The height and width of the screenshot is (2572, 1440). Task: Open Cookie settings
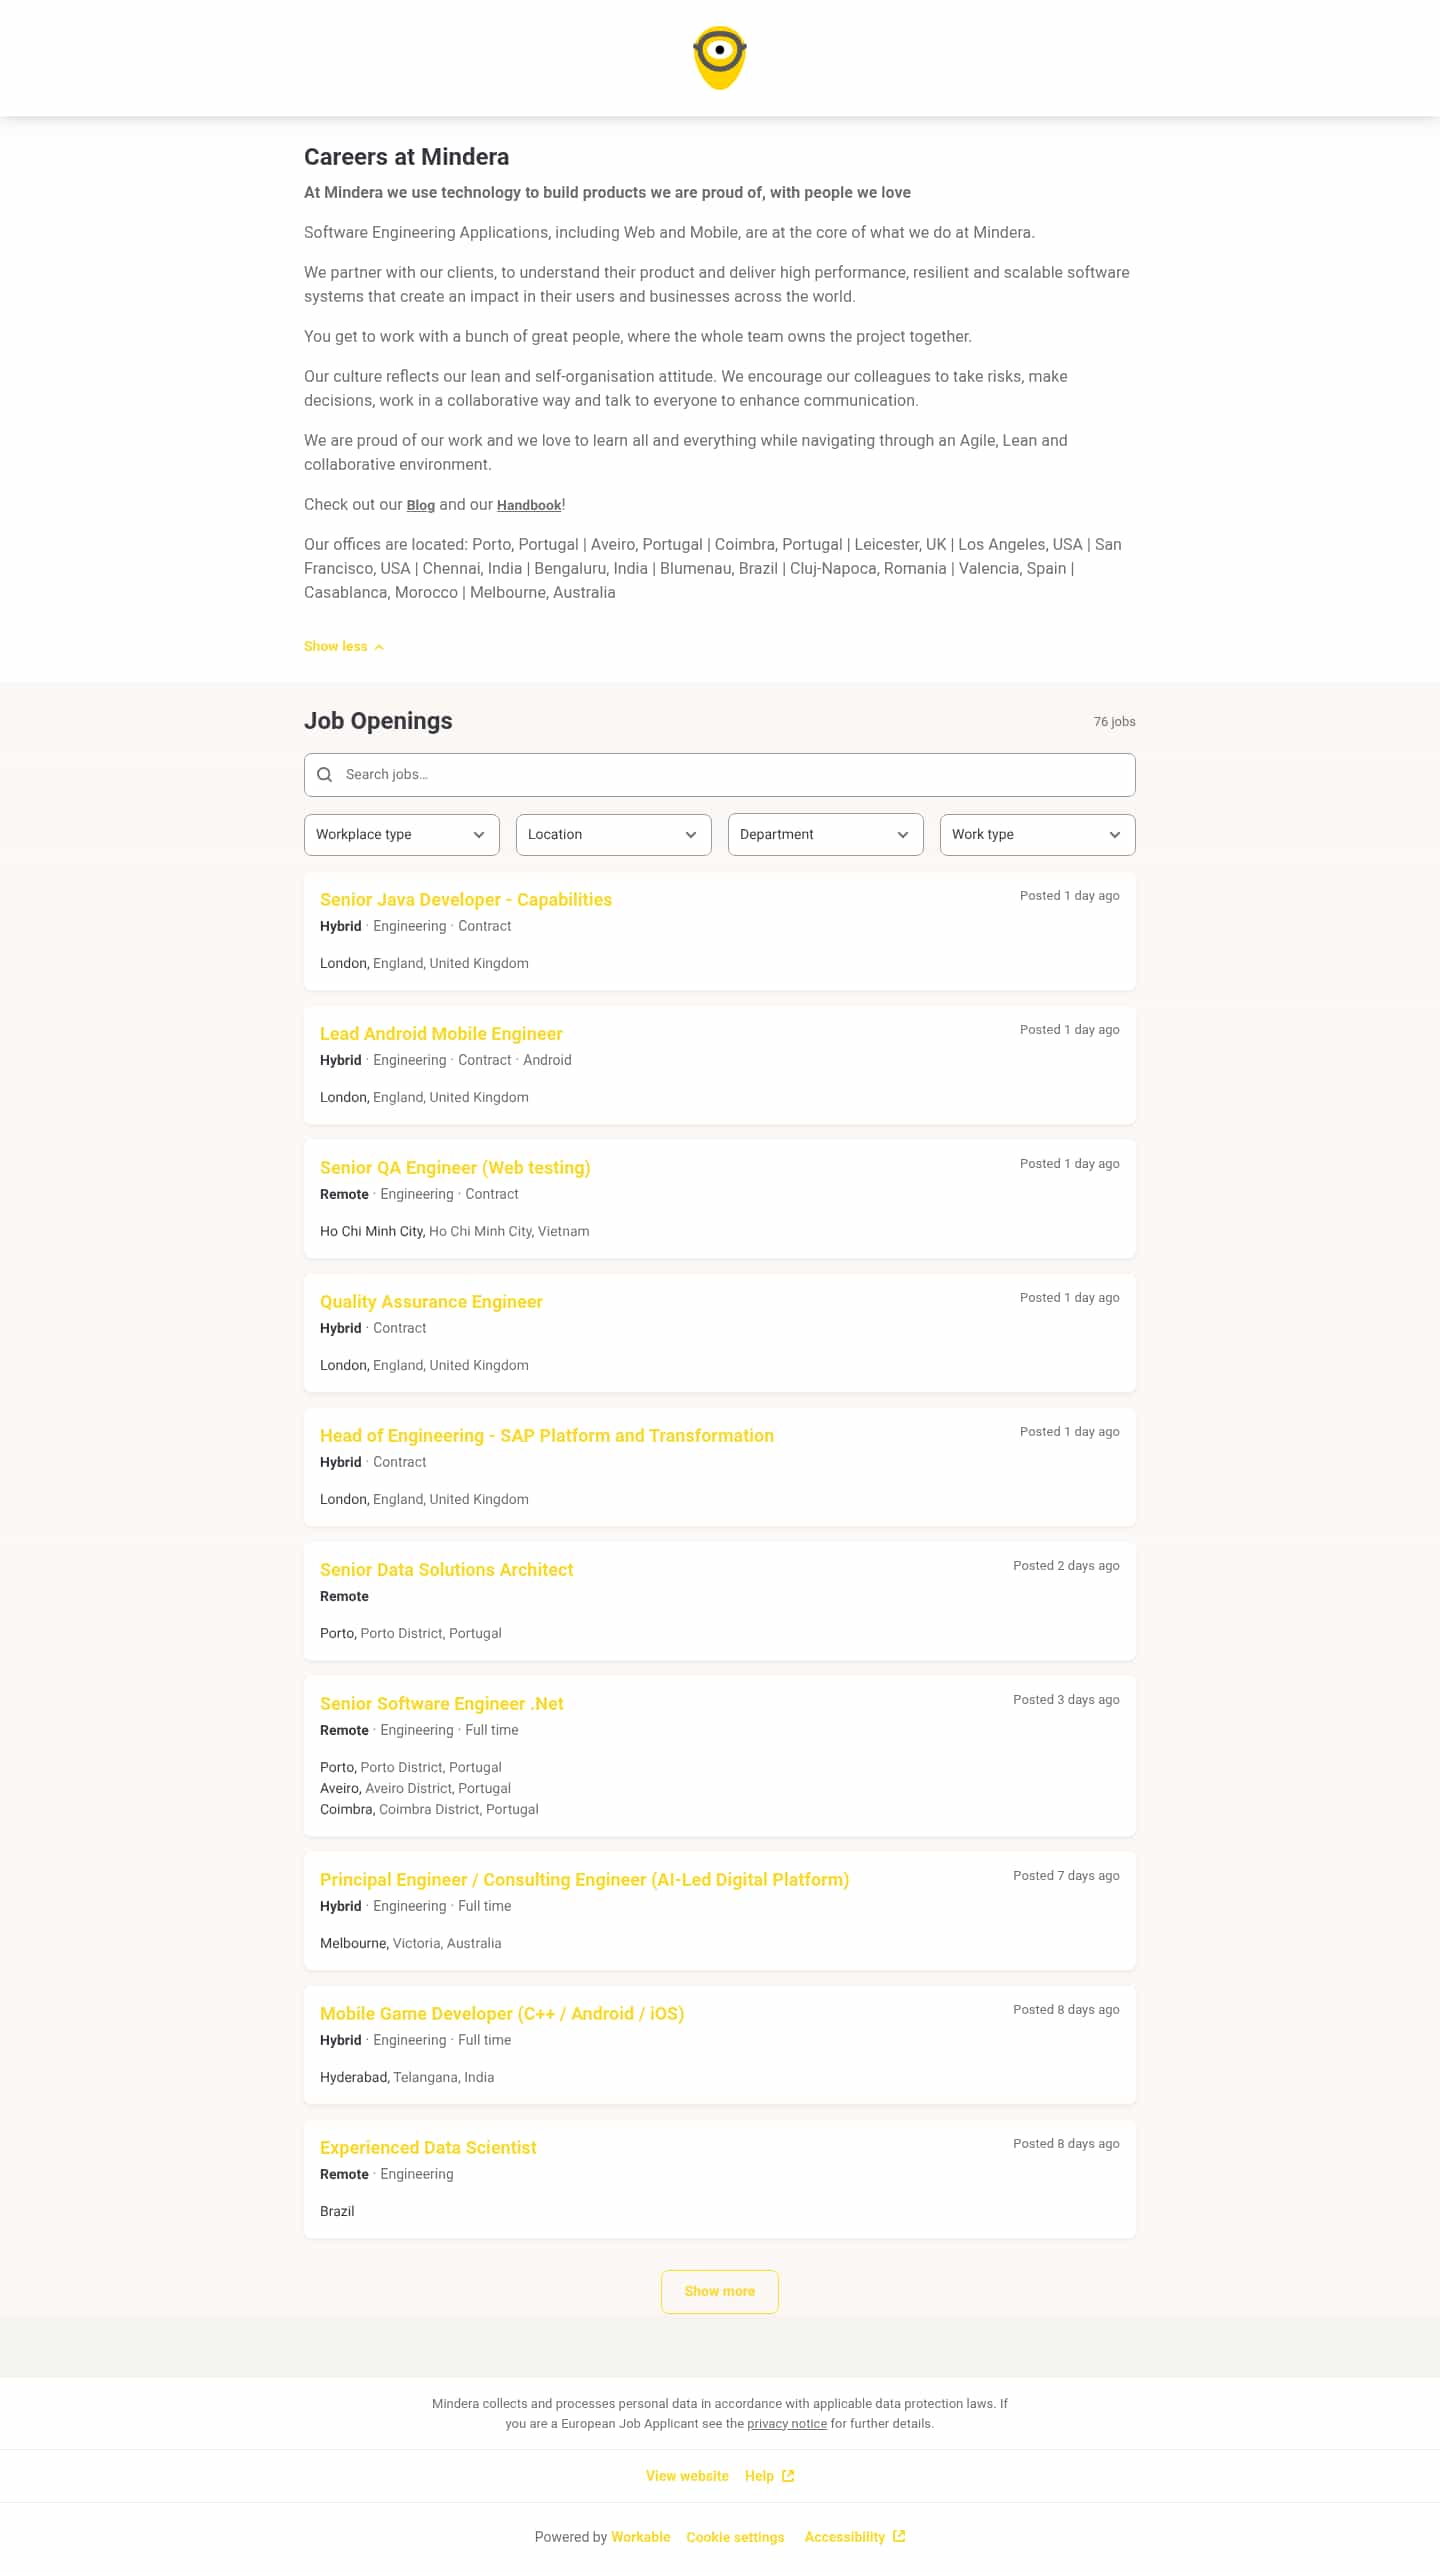(x=735, y=2537)
